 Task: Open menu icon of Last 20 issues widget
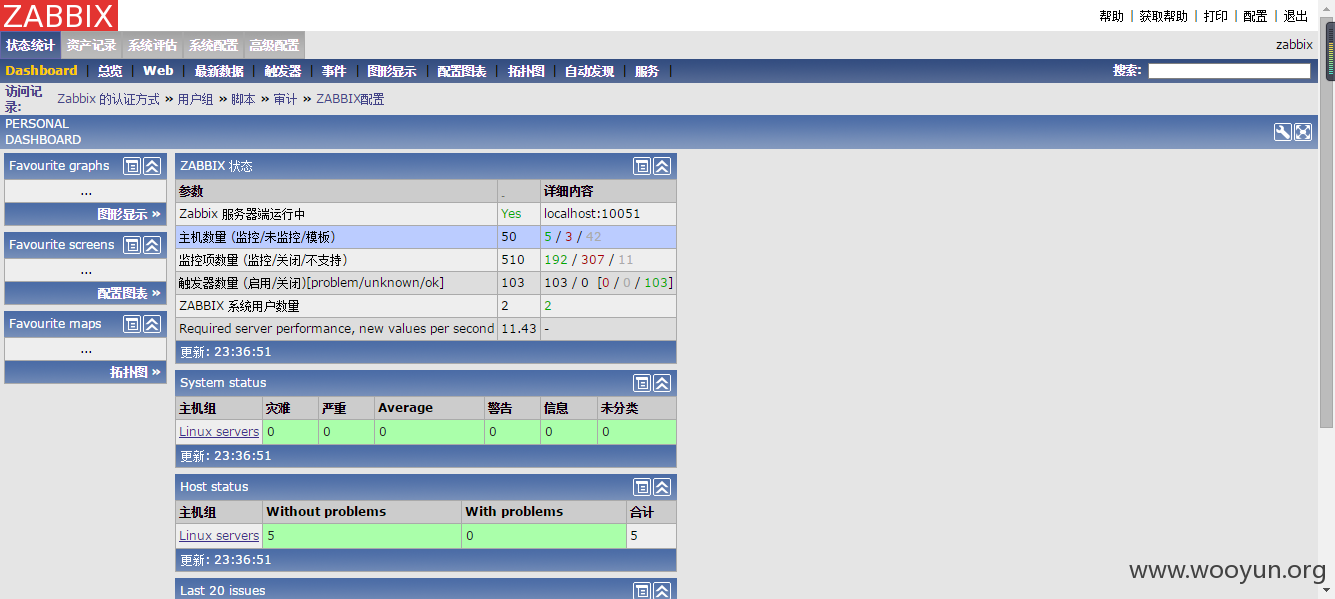pyautogui.click(x=642, y=590)
